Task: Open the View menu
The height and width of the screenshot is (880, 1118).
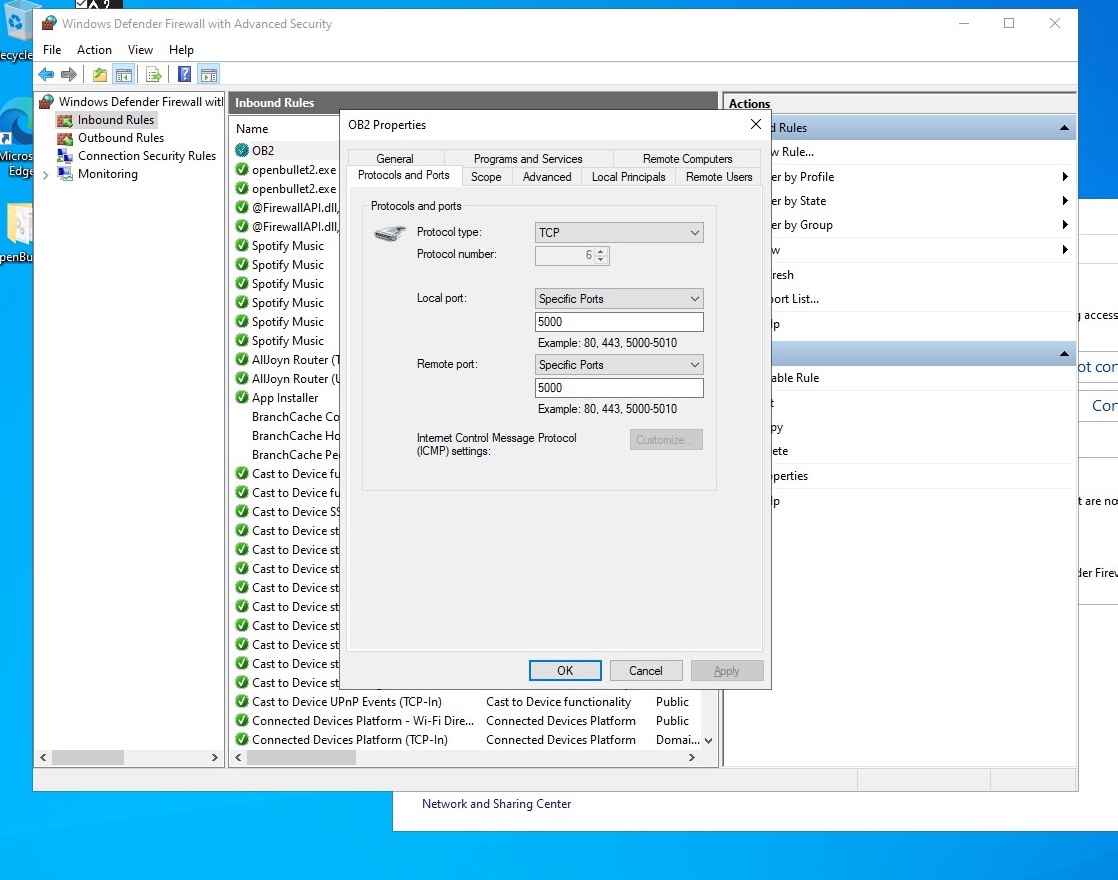Action: tap(140, 50)
